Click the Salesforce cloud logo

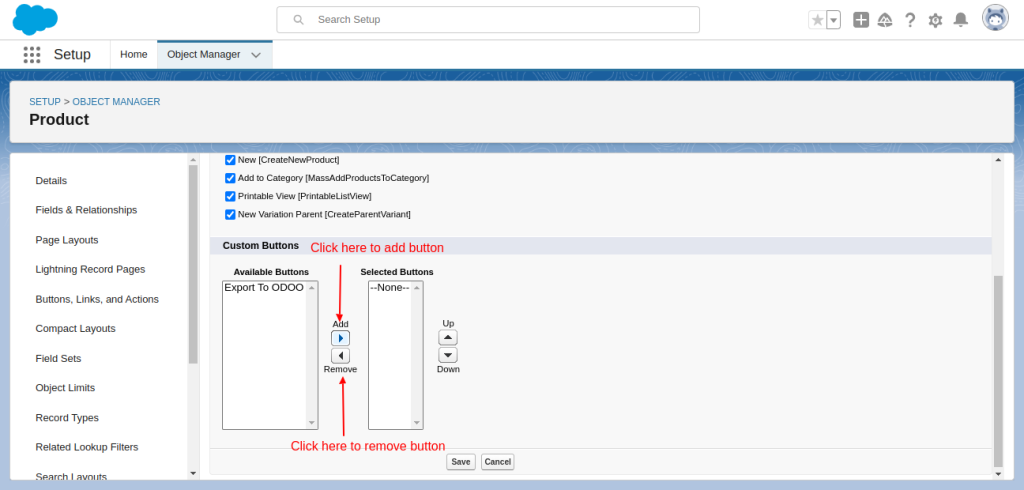[x=35, y=19]
